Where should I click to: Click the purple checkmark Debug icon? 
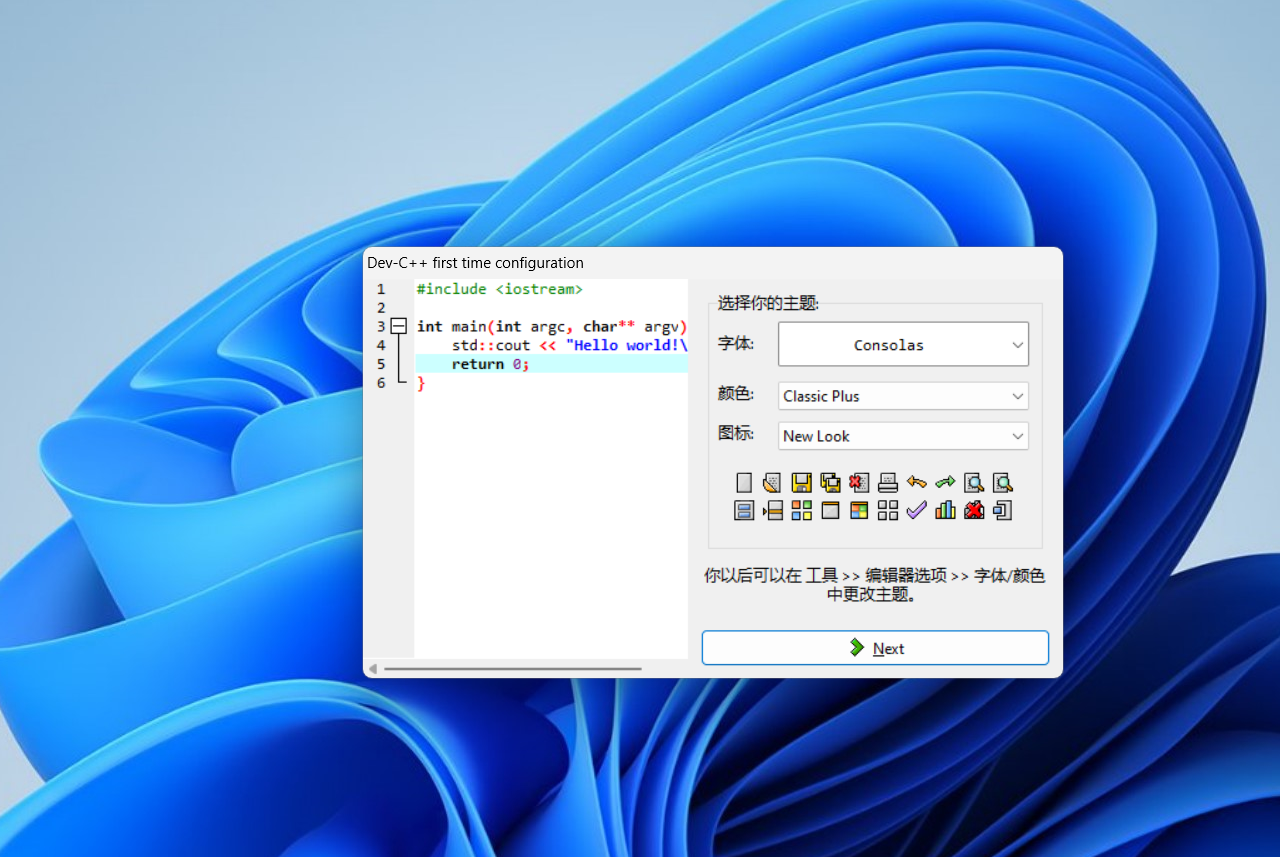[x=917, y=511]
